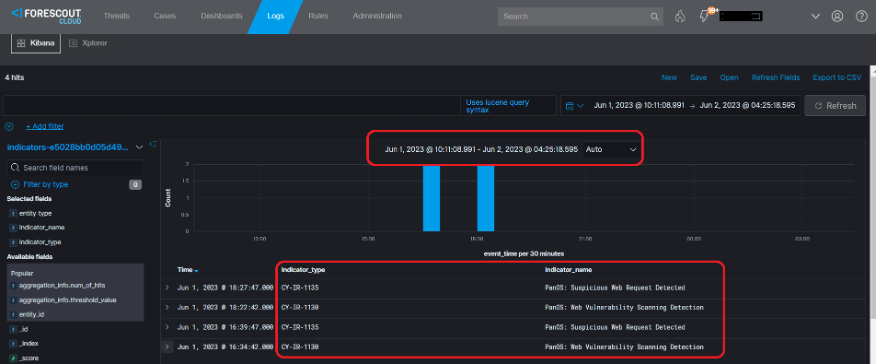This screenshot has width=876, height=364.
Task: Collapse the fields sidebar arrow icon
Action: point(153,145)
